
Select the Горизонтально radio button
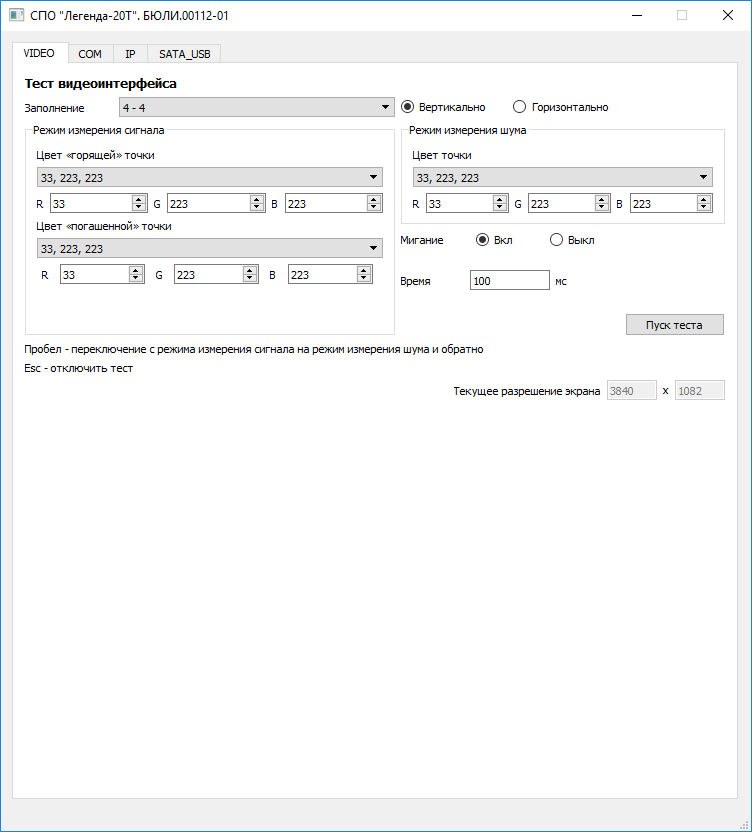coord(520,107)
